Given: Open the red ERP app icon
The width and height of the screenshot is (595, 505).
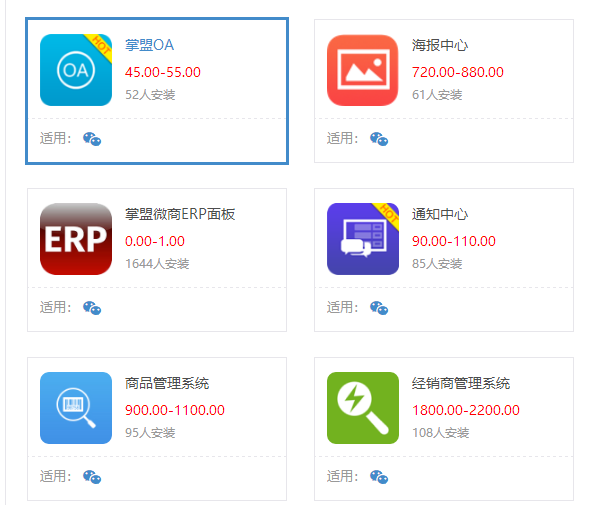Looking at the screenshot, I should click(76, 239).
